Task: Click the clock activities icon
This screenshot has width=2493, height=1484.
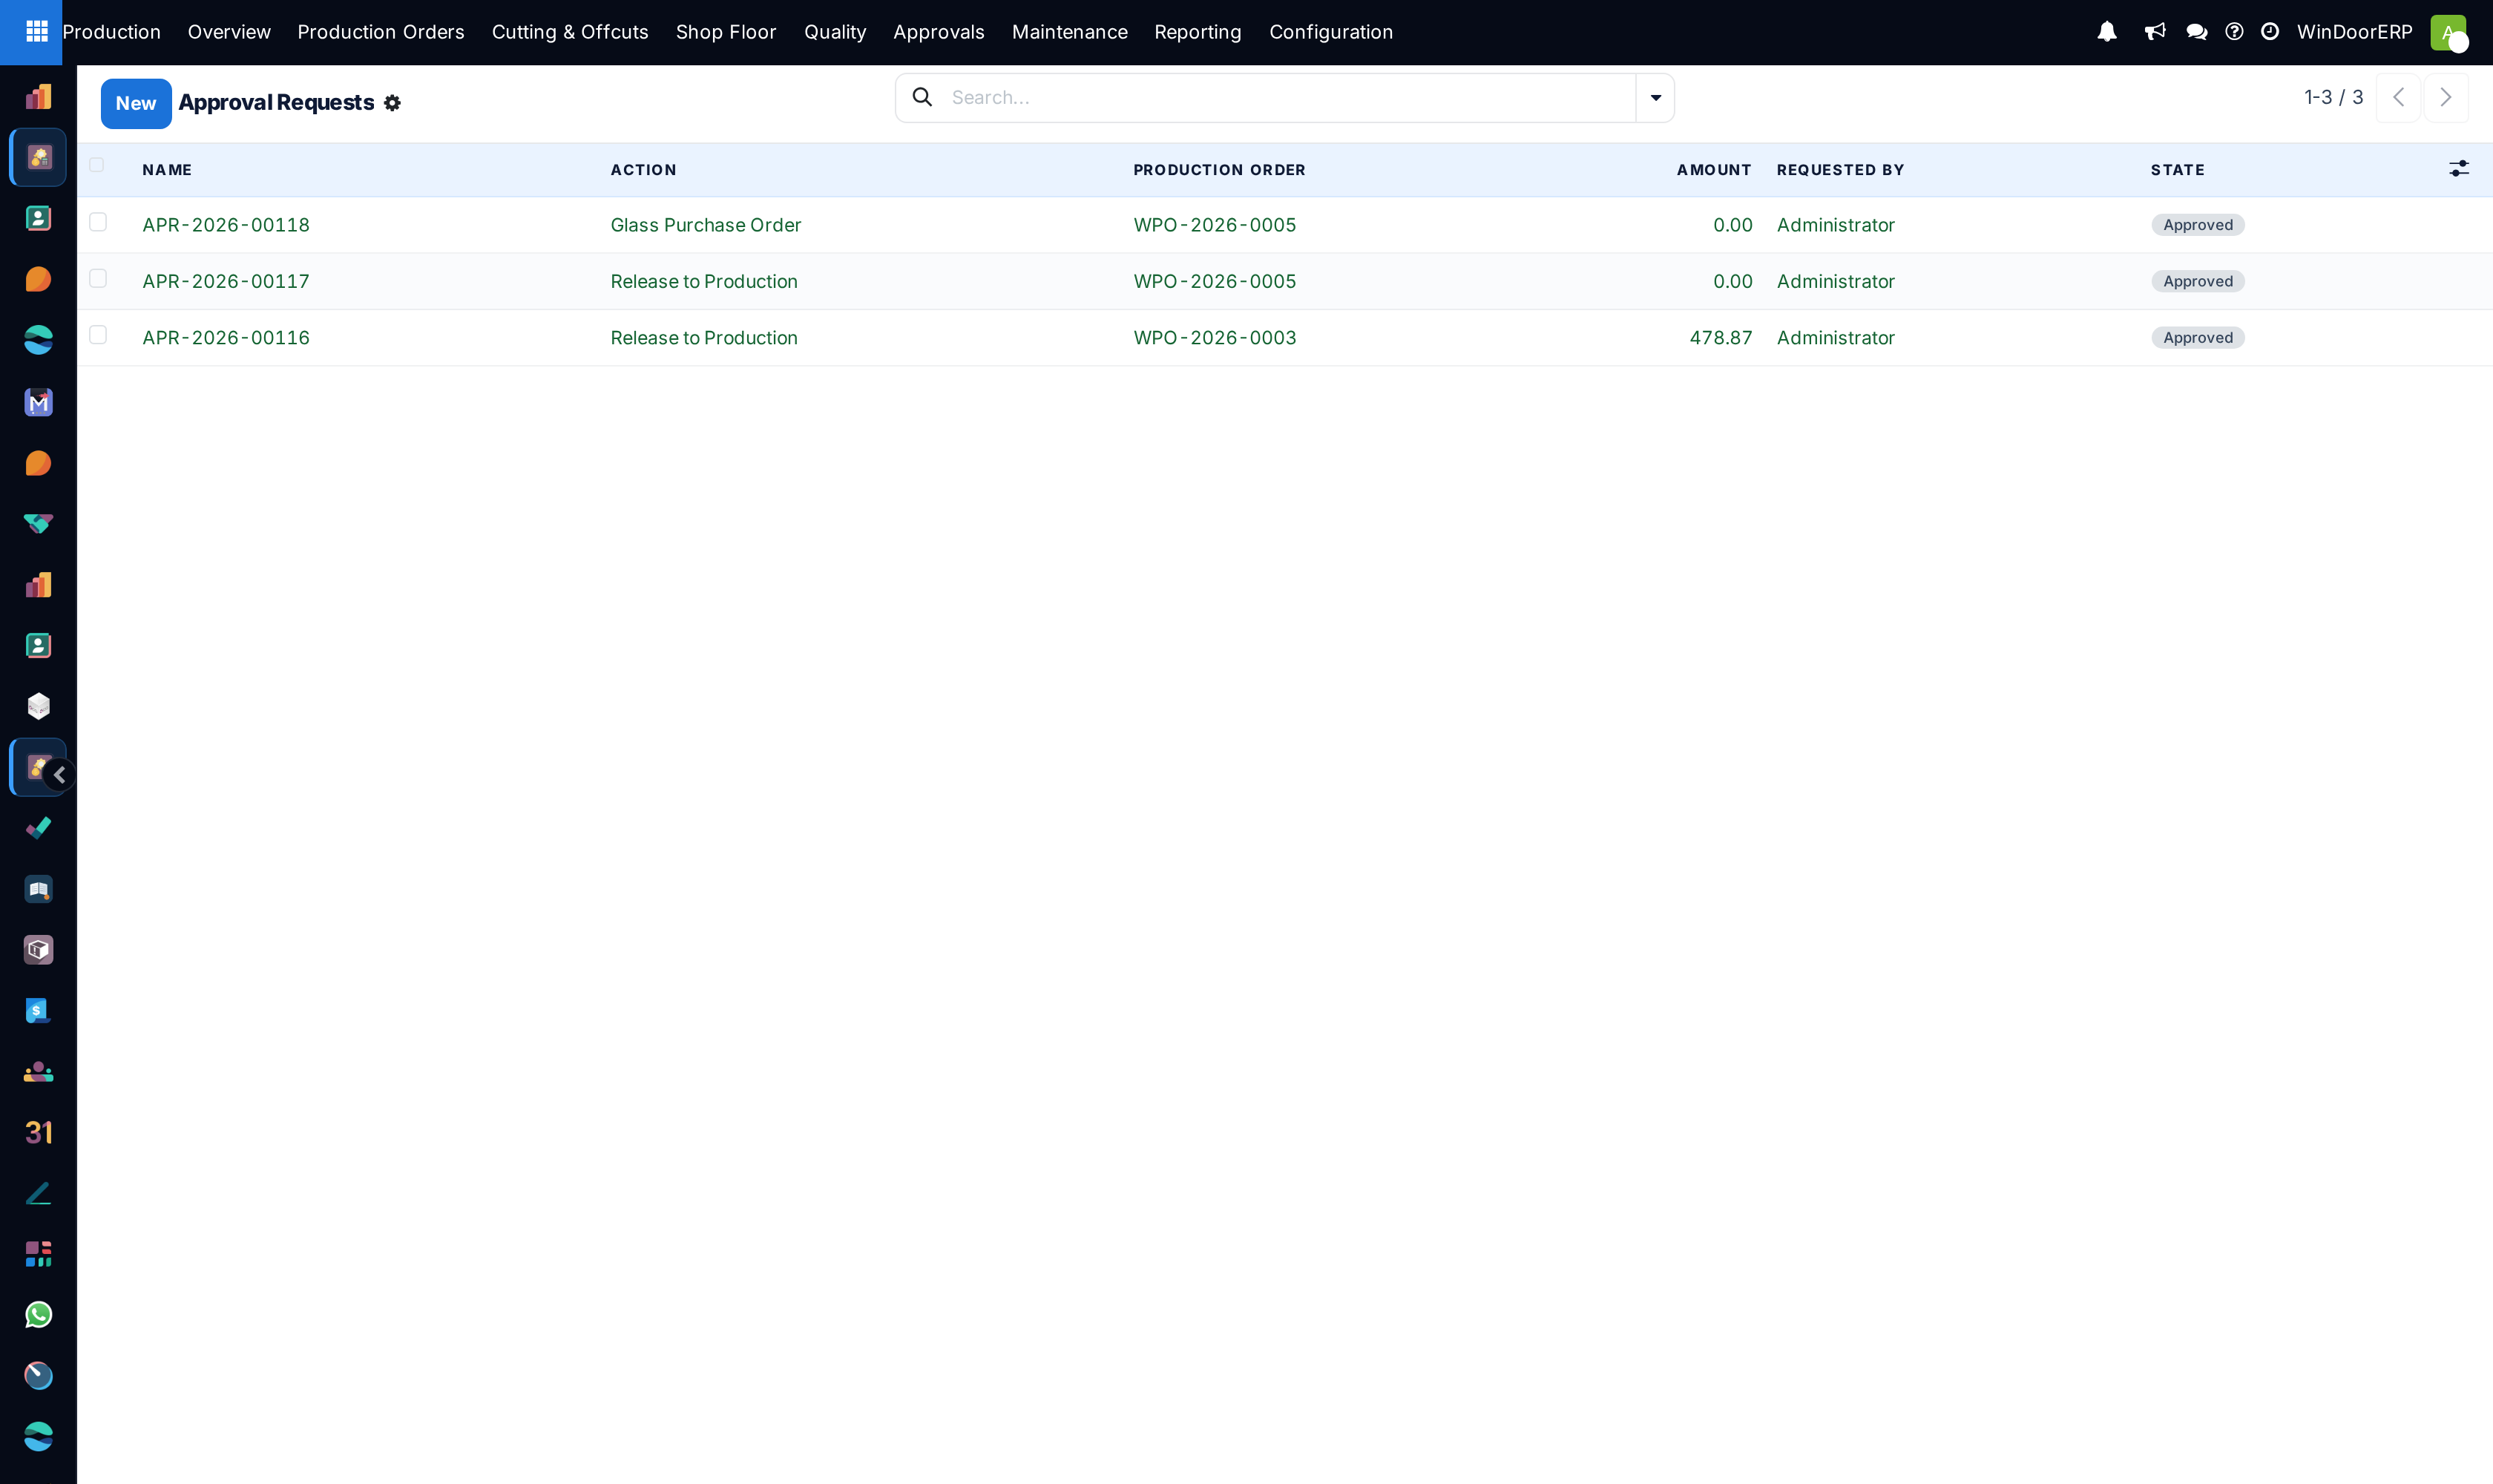Action: coord(2270,32)
